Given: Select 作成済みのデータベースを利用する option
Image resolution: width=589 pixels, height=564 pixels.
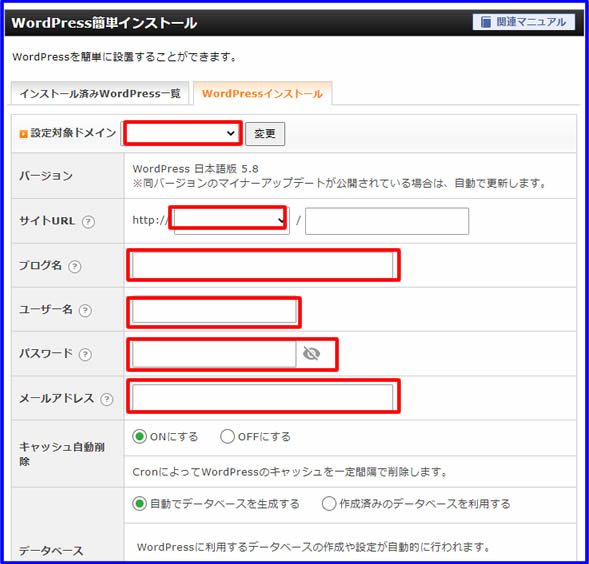Looking at the screenshot, I should pyautogui.click(x=329, y=504).
